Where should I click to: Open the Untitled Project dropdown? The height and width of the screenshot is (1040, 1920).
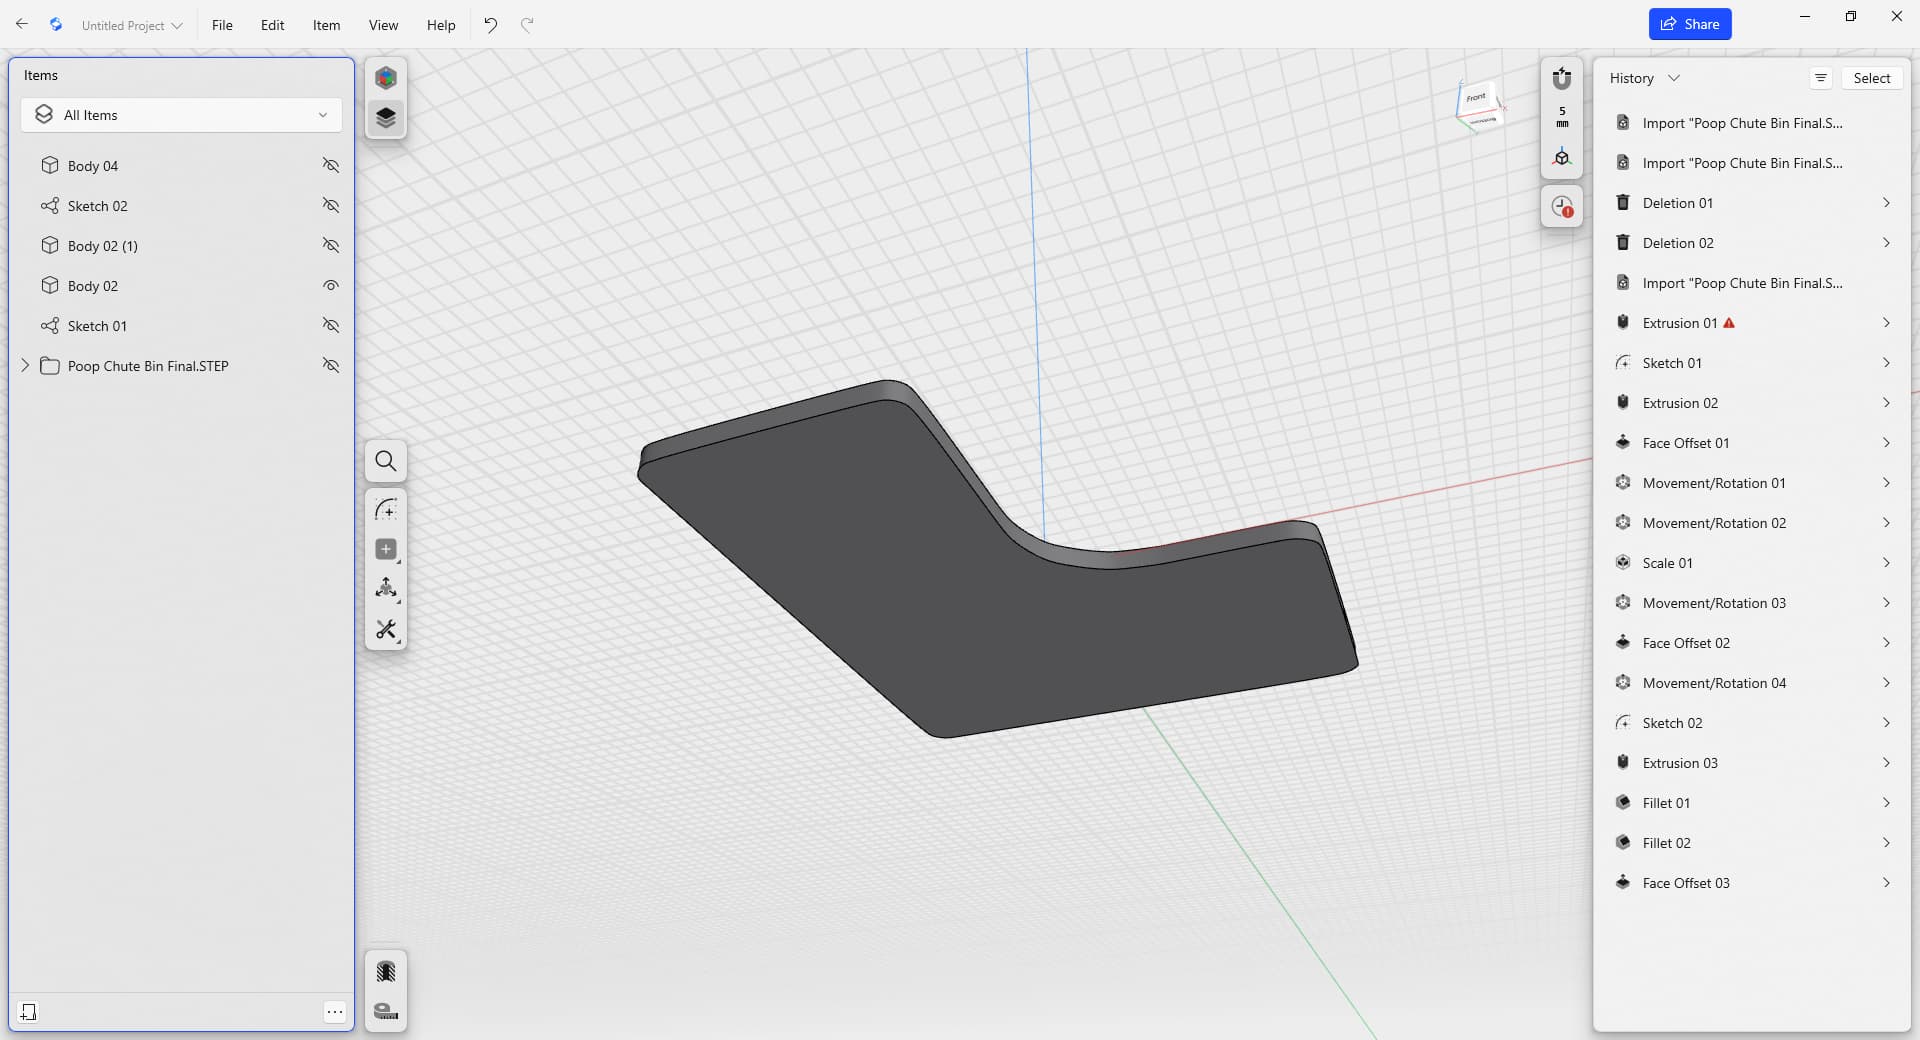(131, 25)
